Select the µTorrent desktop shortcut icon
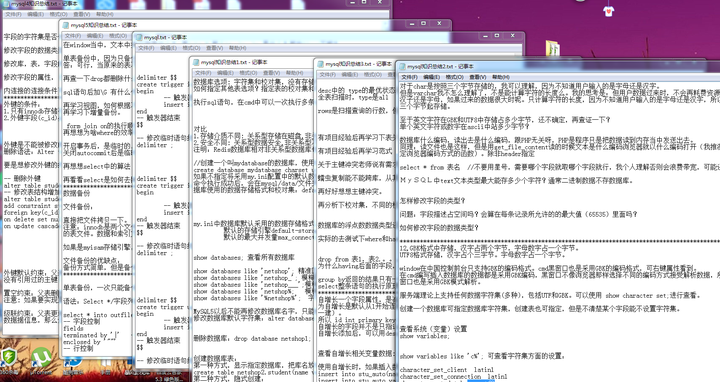 40,359
